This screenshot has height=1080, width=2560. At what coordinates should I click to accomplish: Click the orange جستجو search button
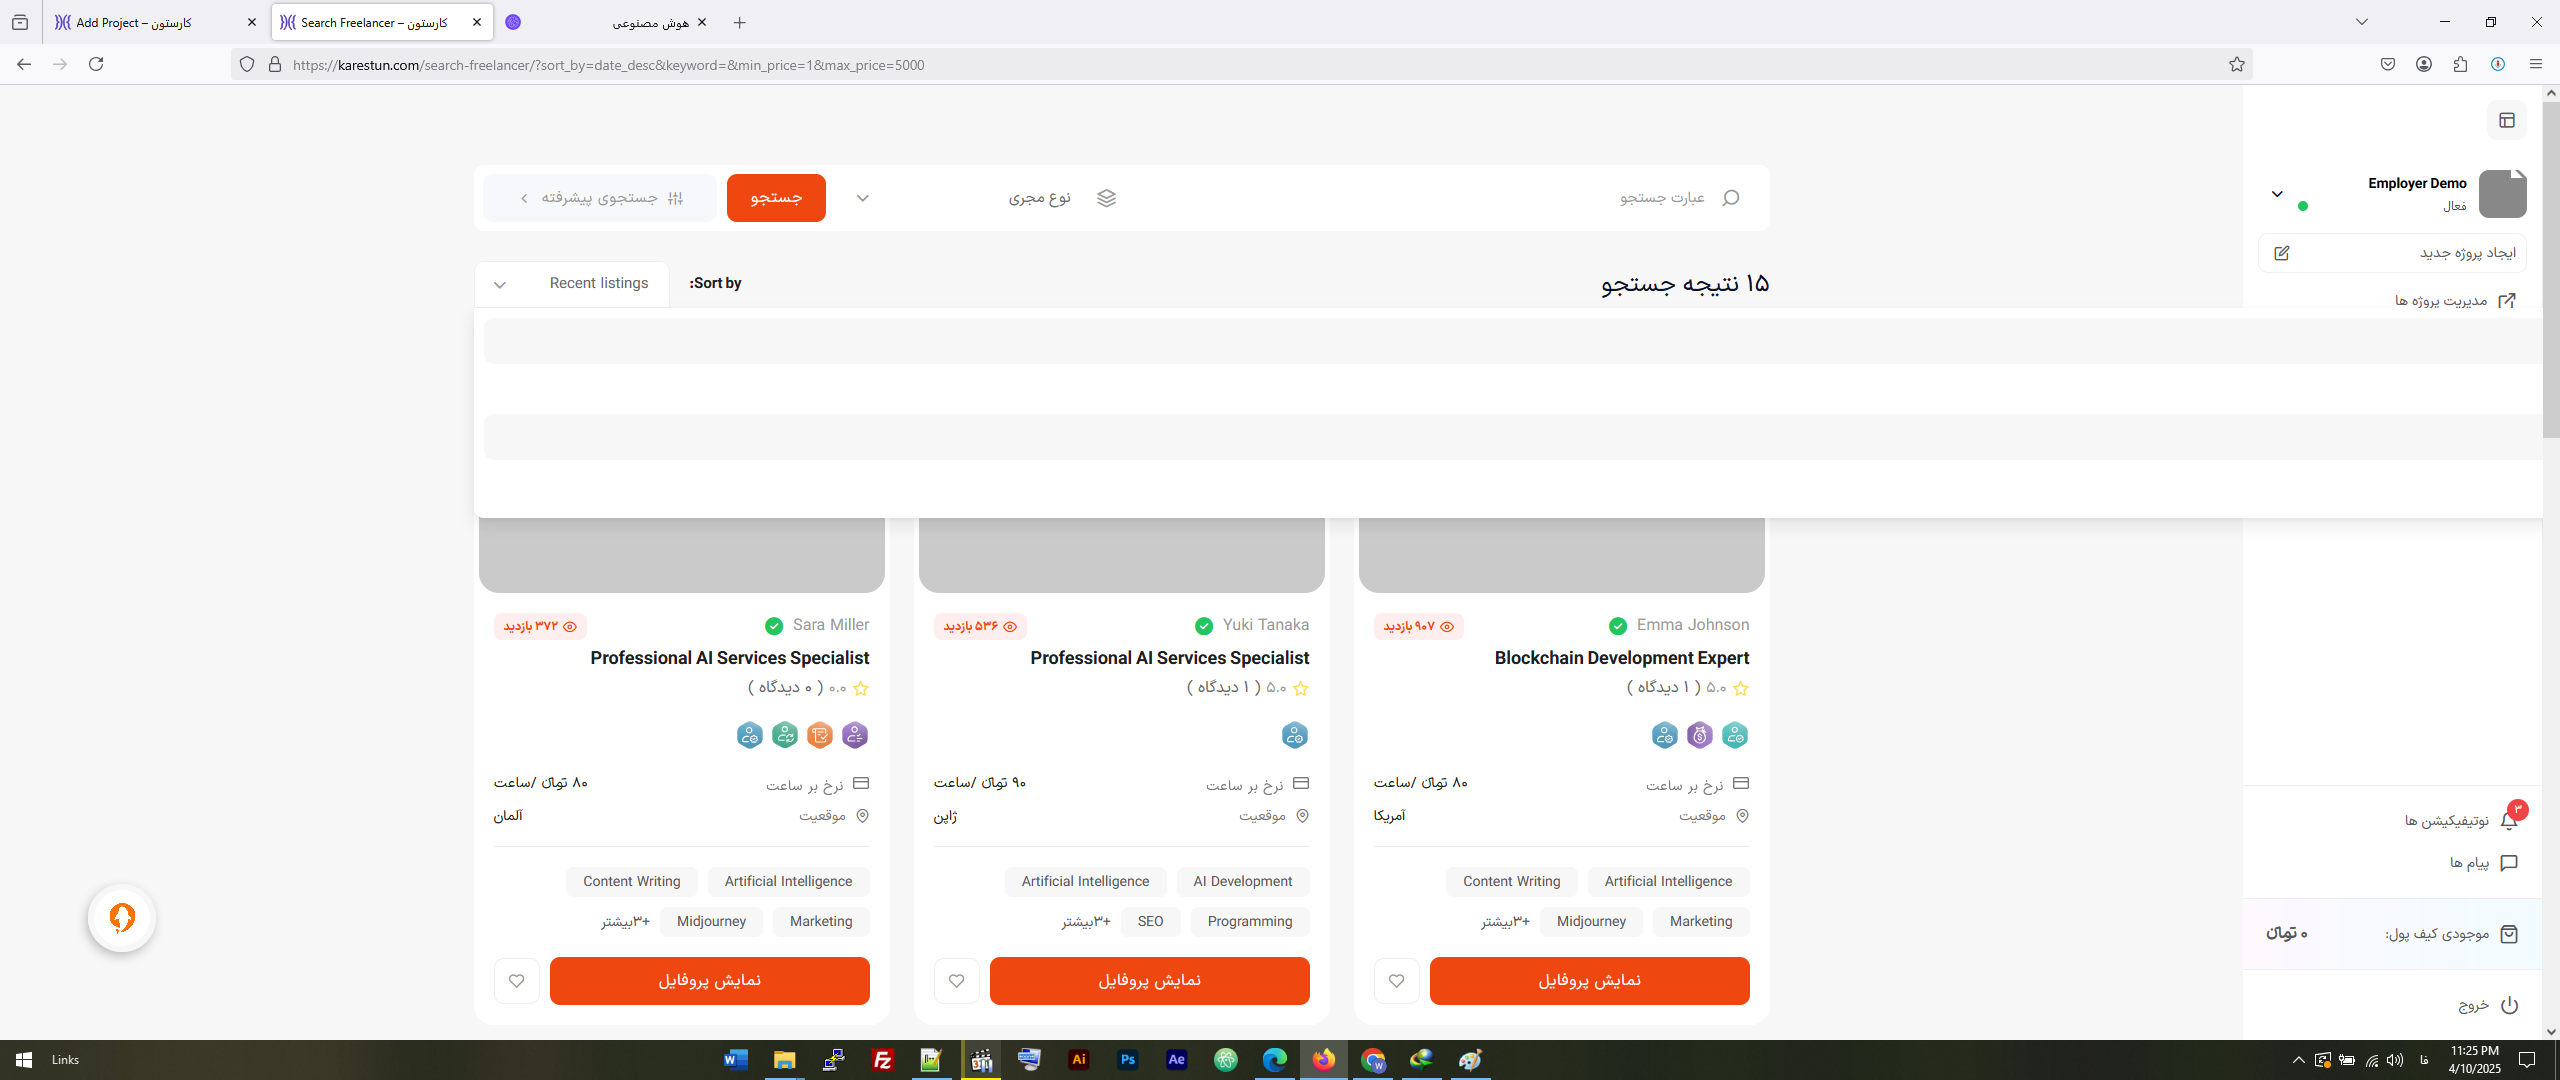tap(776, 198)
